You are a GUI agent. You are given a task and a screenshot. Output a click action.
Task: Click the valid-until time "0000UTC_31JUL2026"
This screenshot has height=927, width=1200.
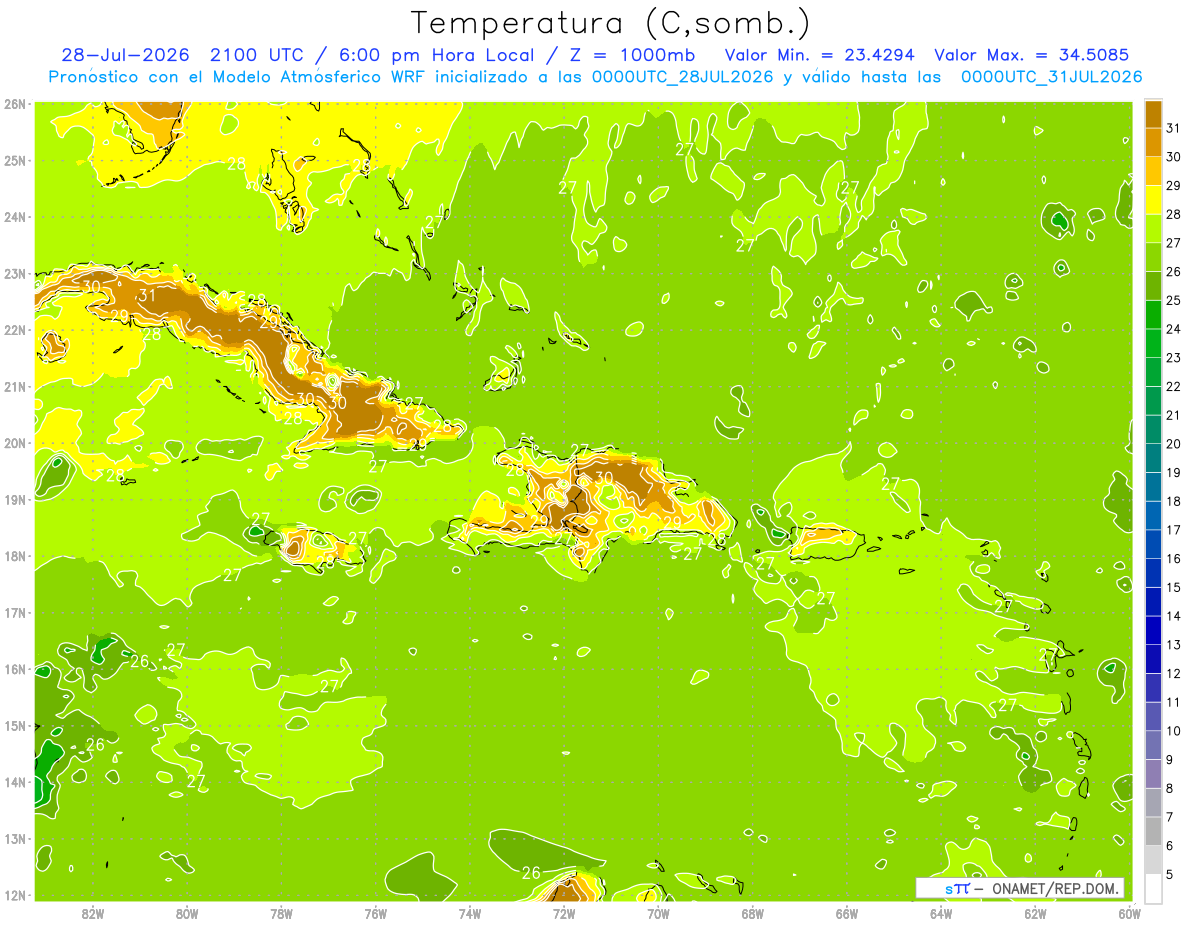(x=1051, y=77)
